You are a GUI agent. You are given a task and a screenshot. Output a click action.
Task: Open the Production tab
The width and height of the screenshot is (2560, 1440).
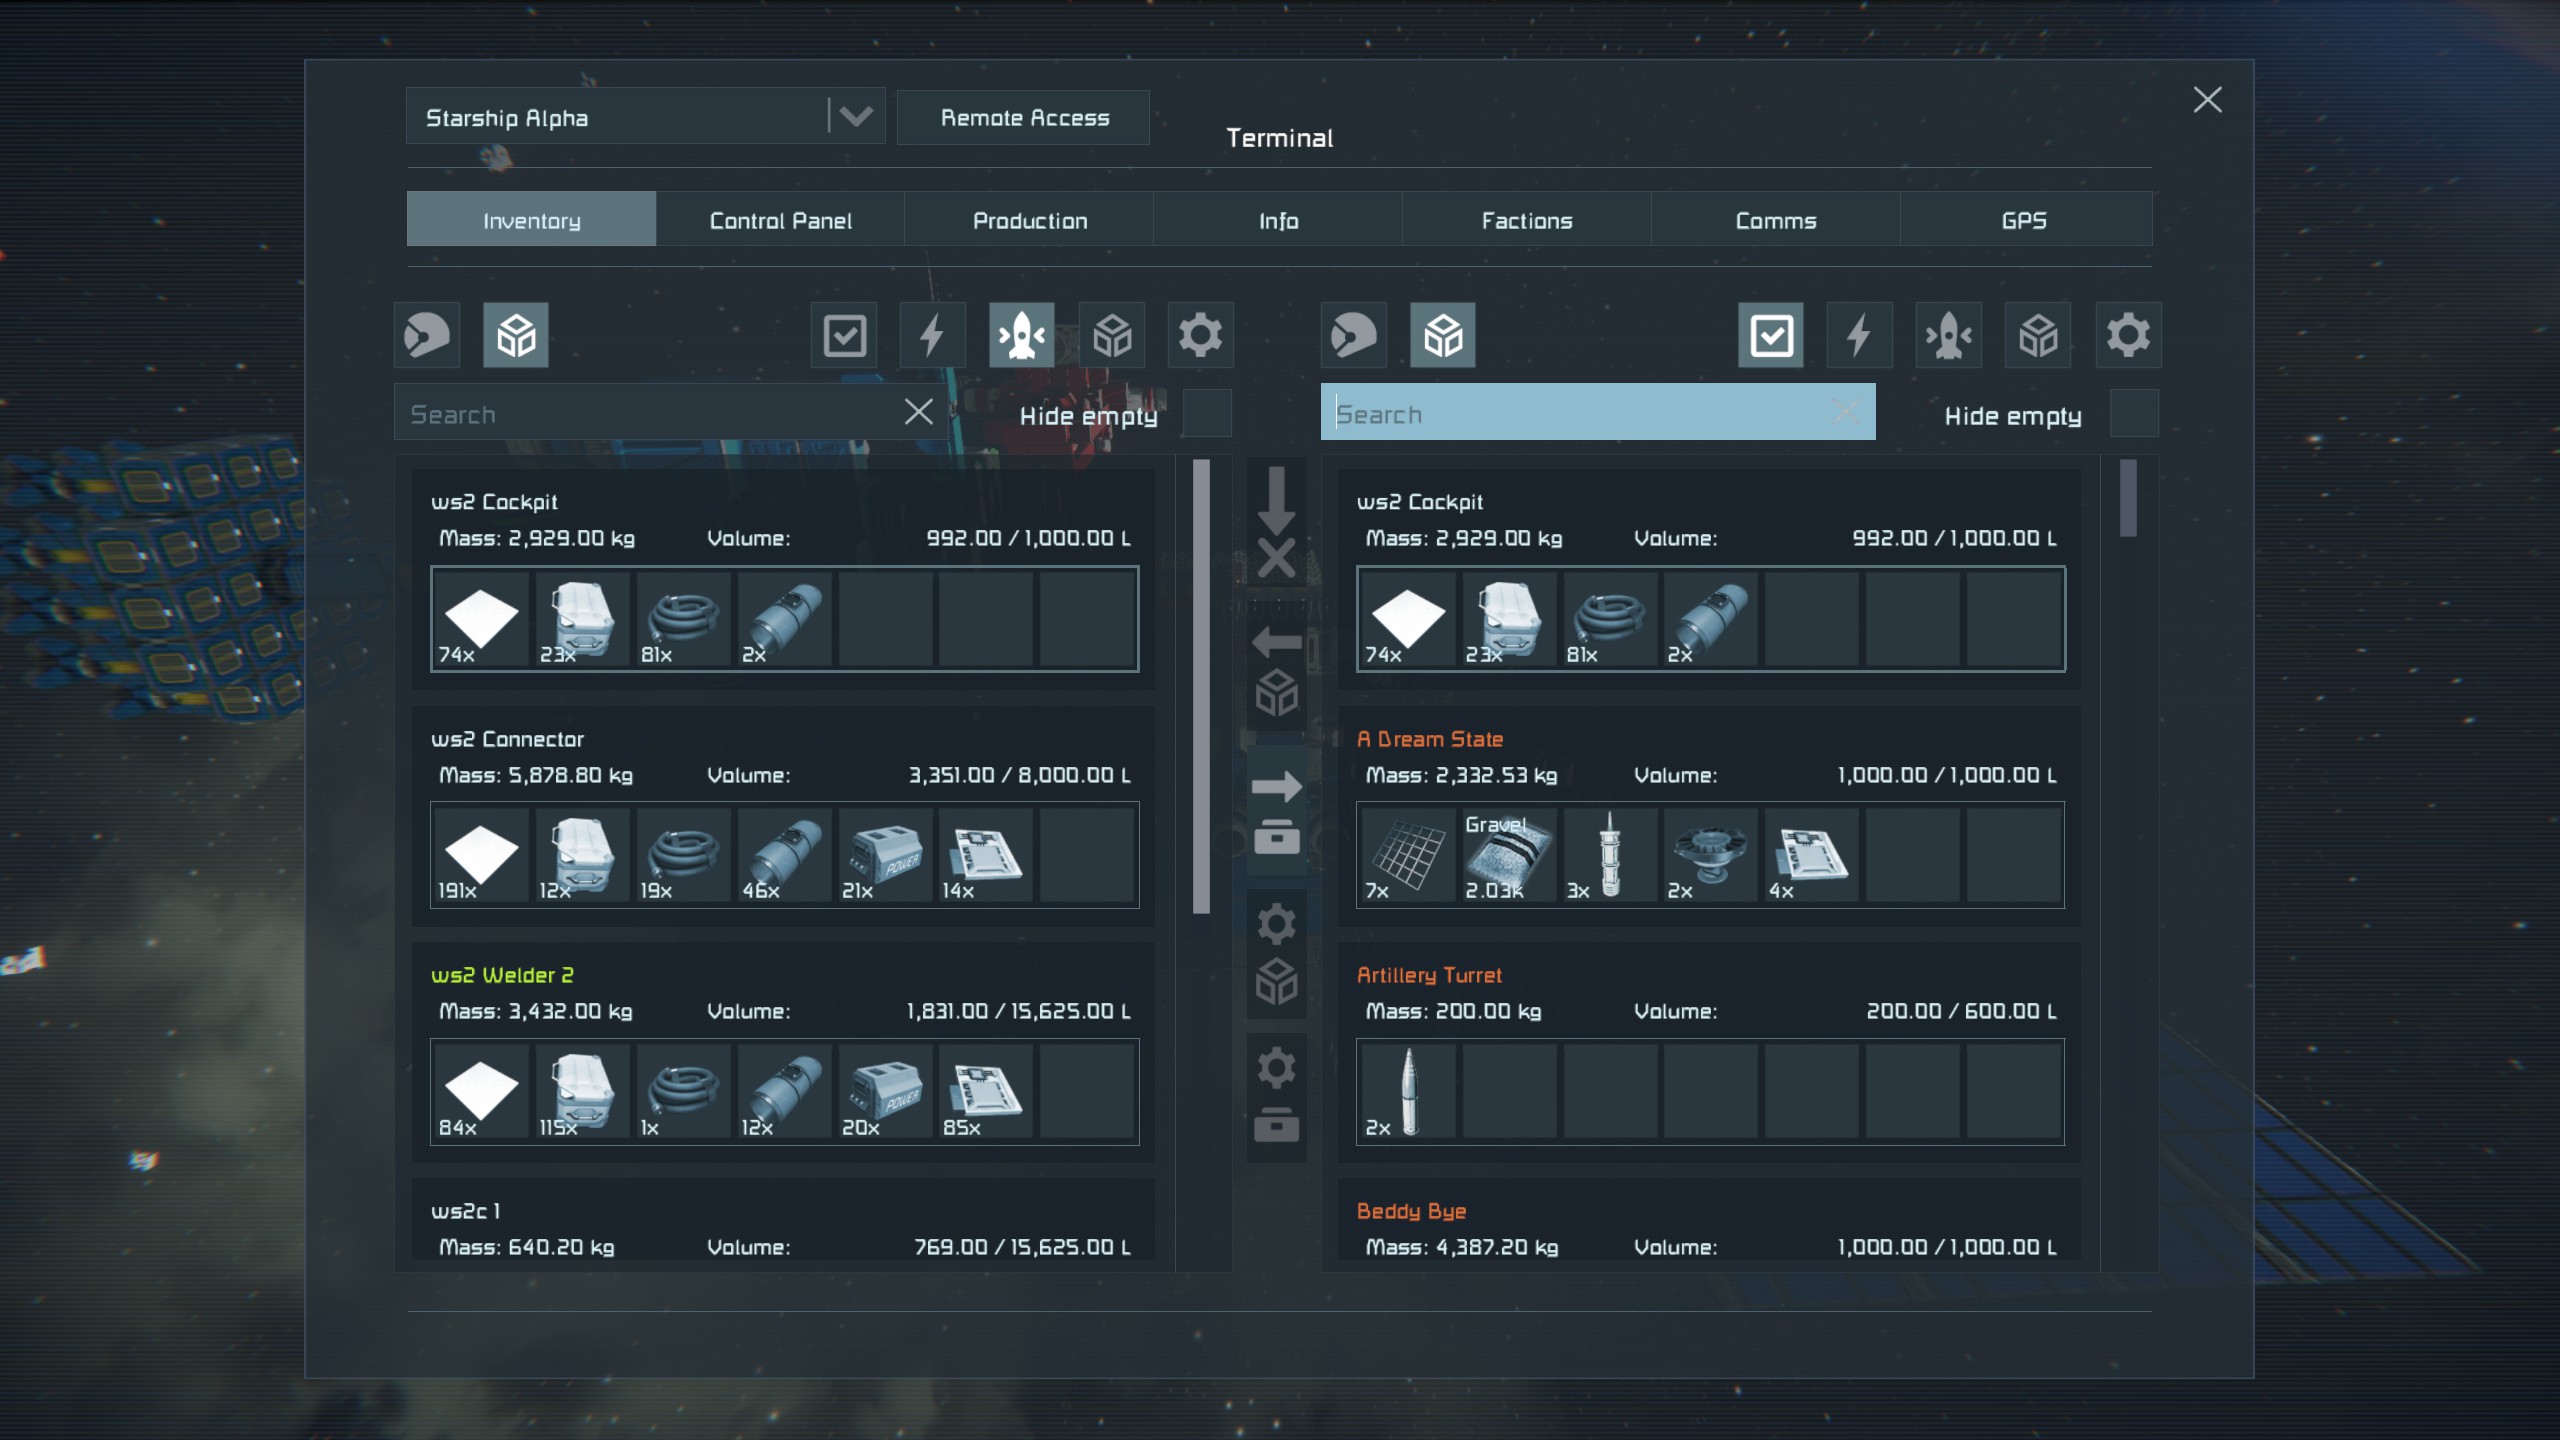[1029, 220]
